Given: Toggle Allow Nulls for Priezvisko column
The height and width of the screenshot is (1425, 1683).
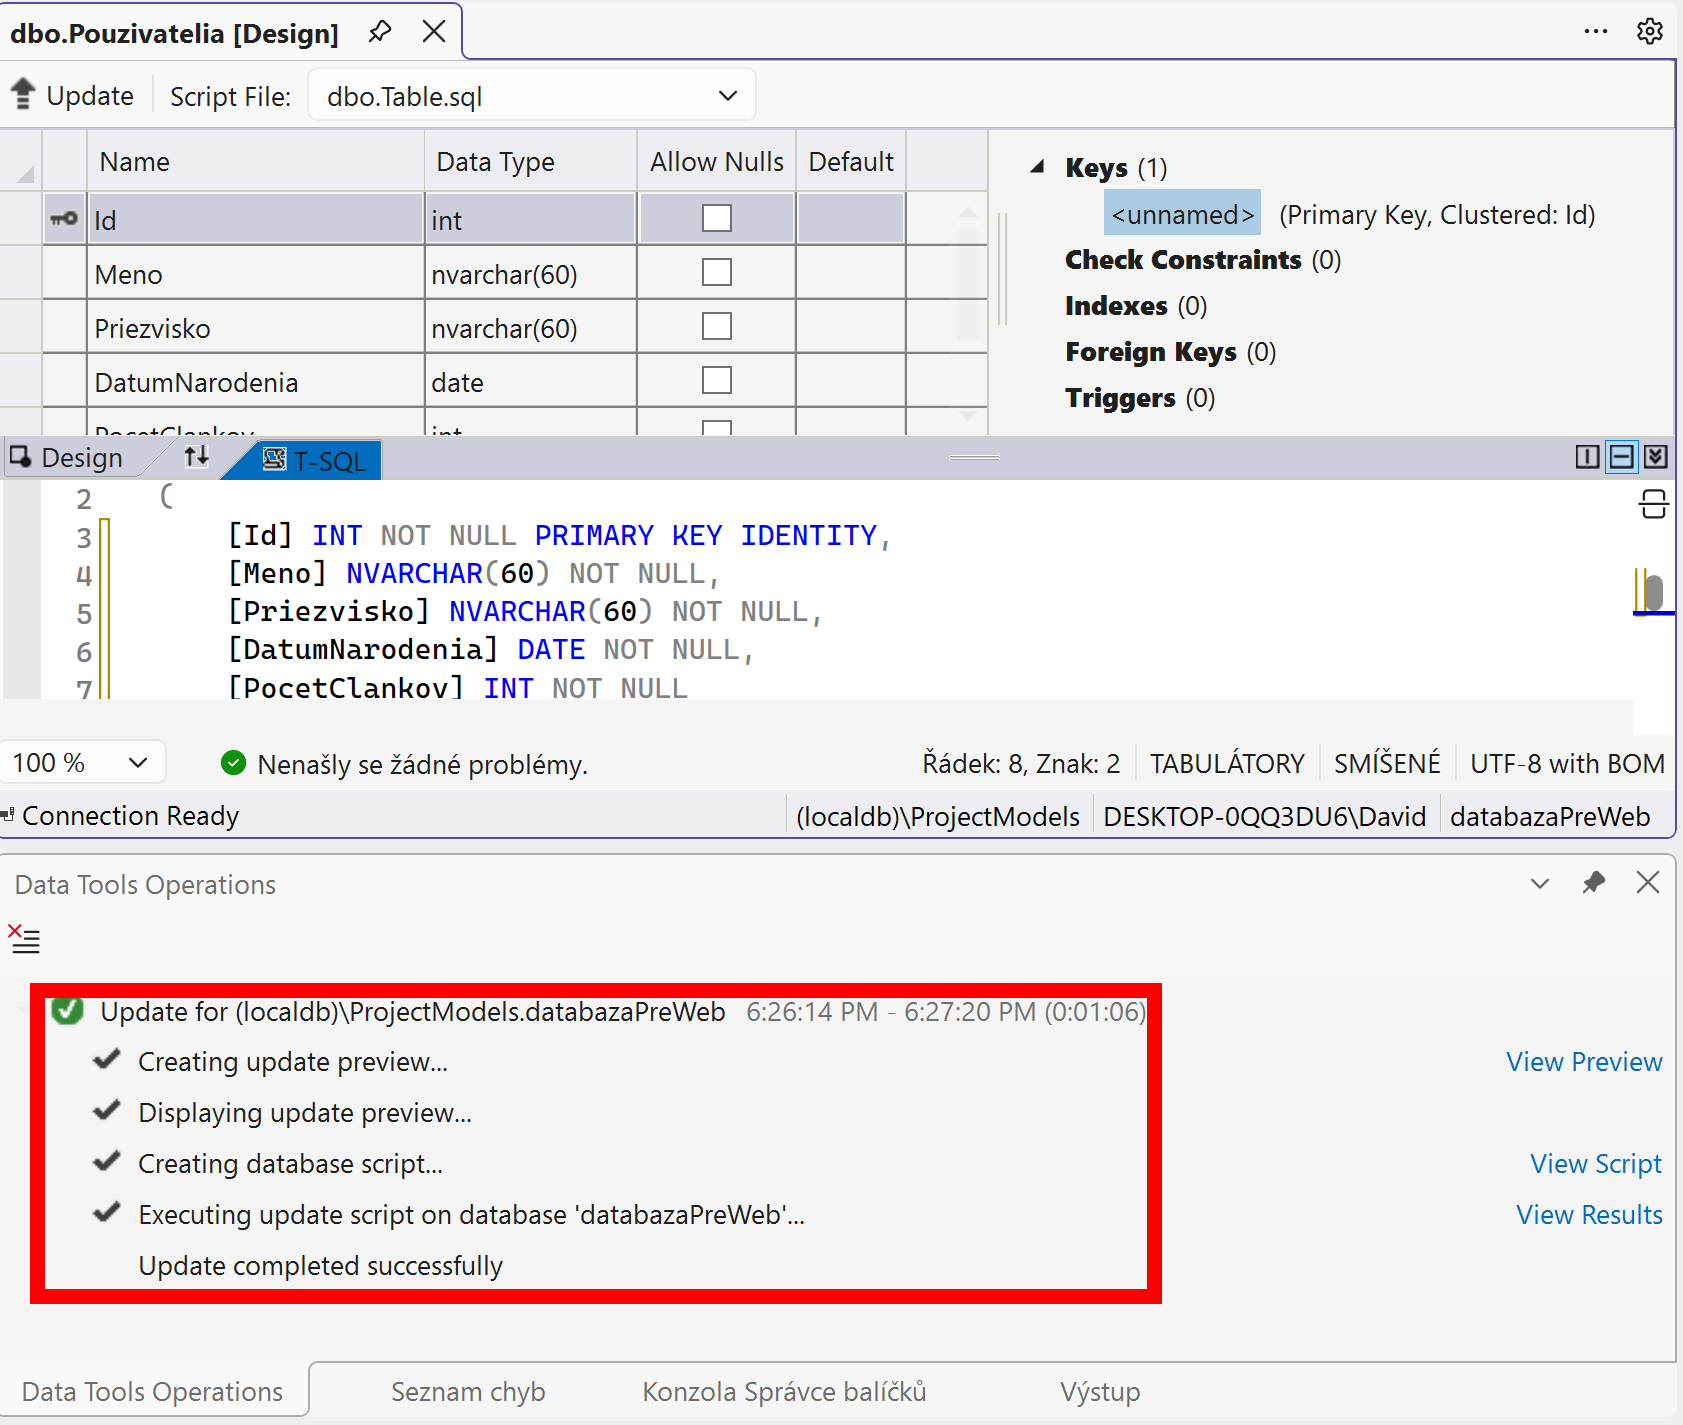Looking at the screenshot, I should [x=717, y=326].
